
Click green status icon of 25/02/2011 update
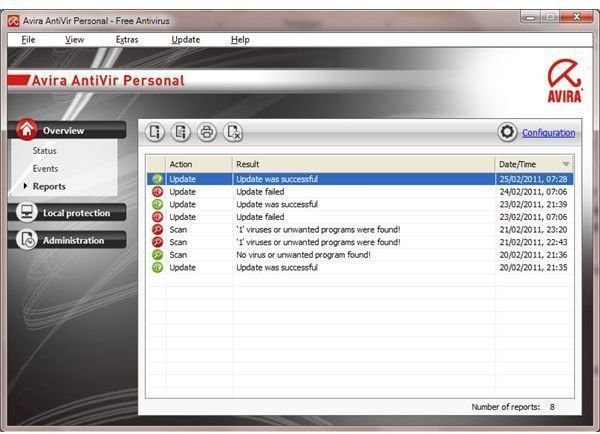point(157,179)
